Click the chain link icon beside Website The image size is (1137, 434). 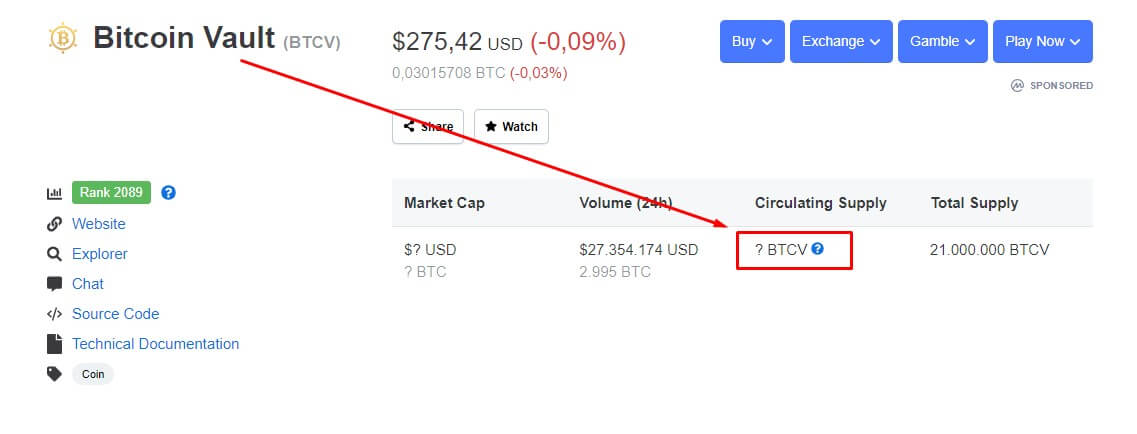pos(54,224)
